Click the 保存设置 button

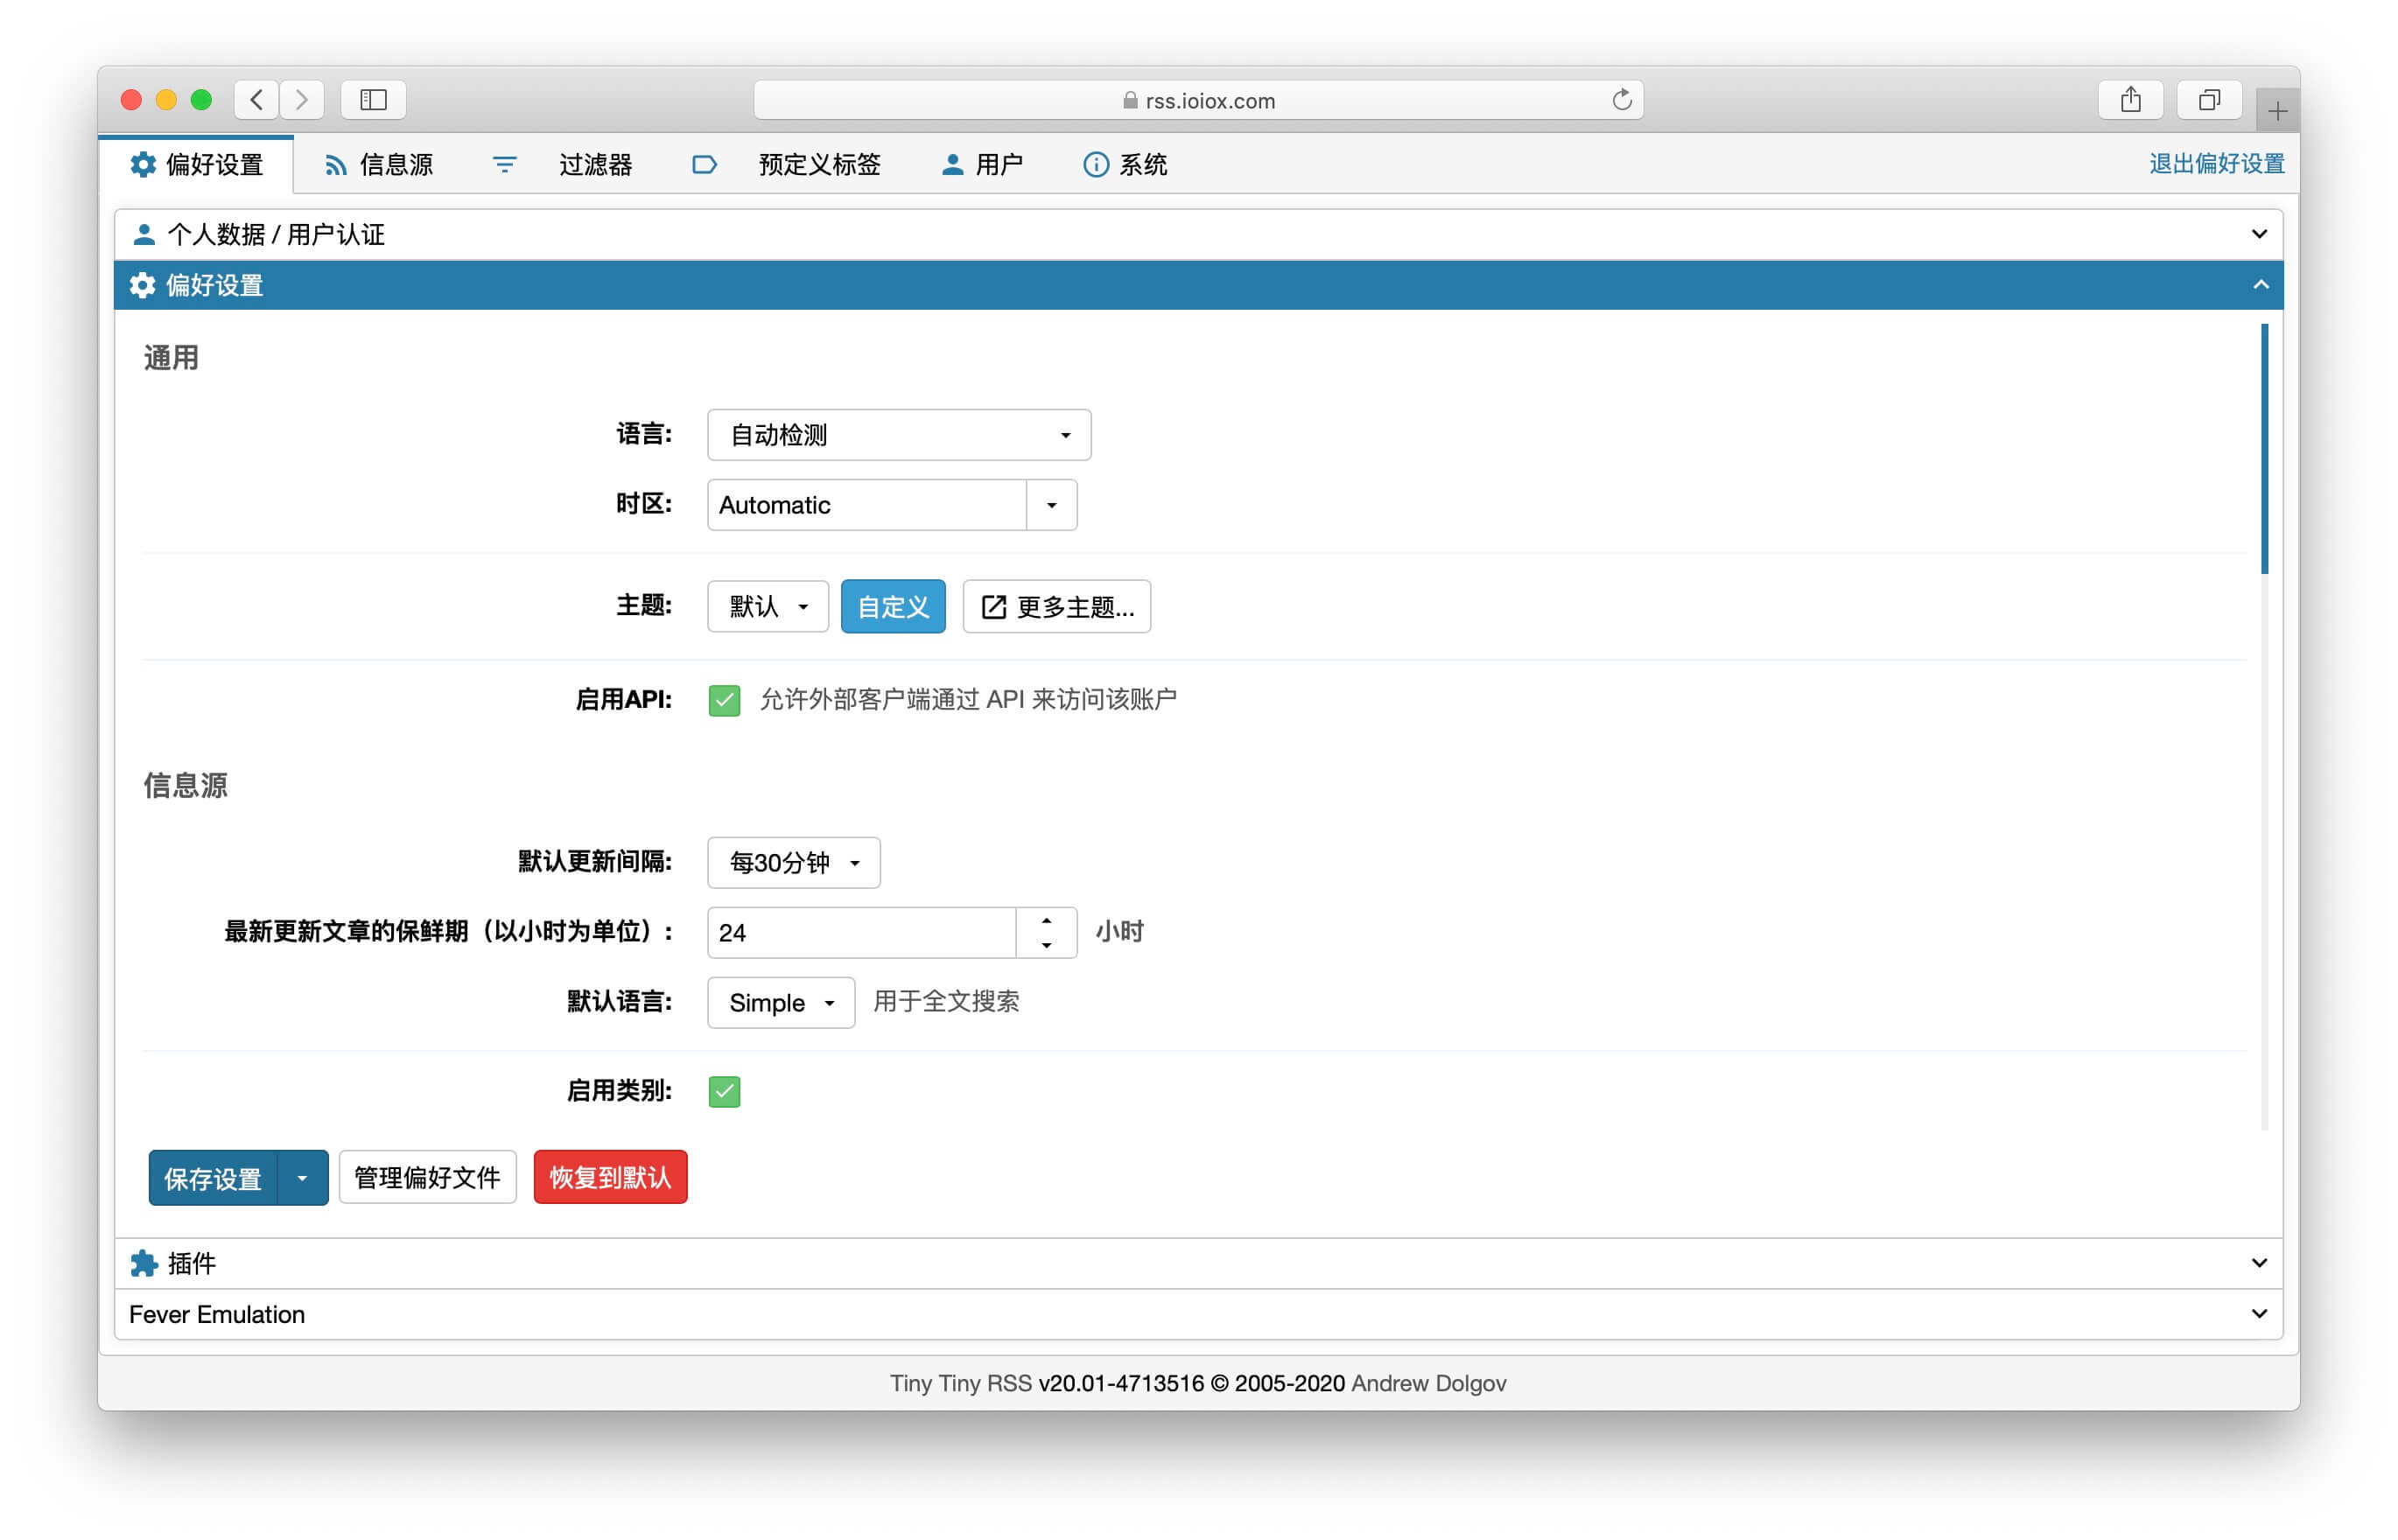pyautogui.click(x=213, y=1178)
